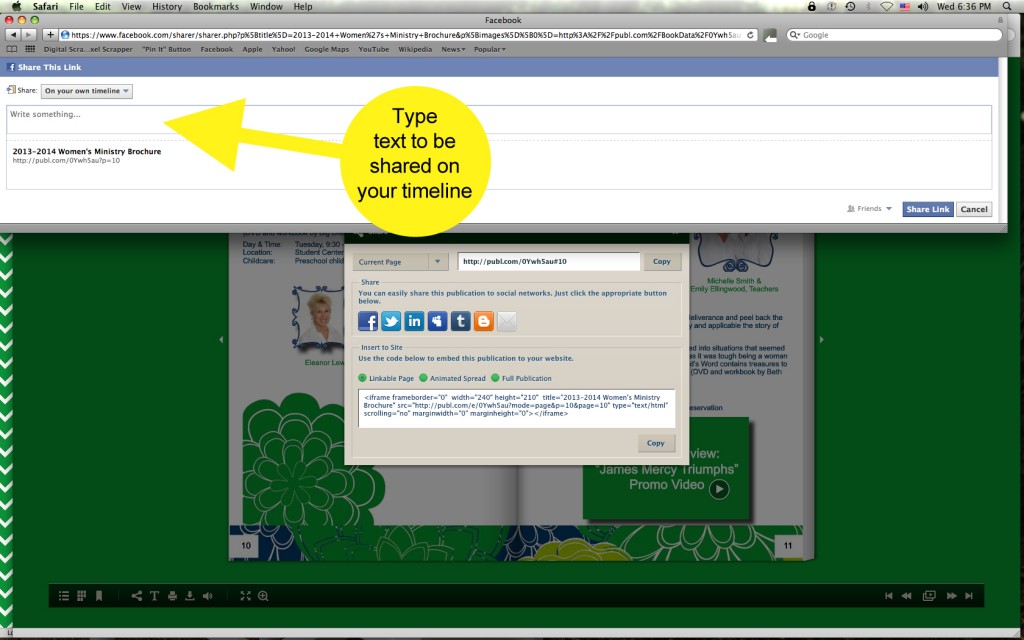
Task: Go to the next page in viewer toolbar
Action: (x=952, y=596)
